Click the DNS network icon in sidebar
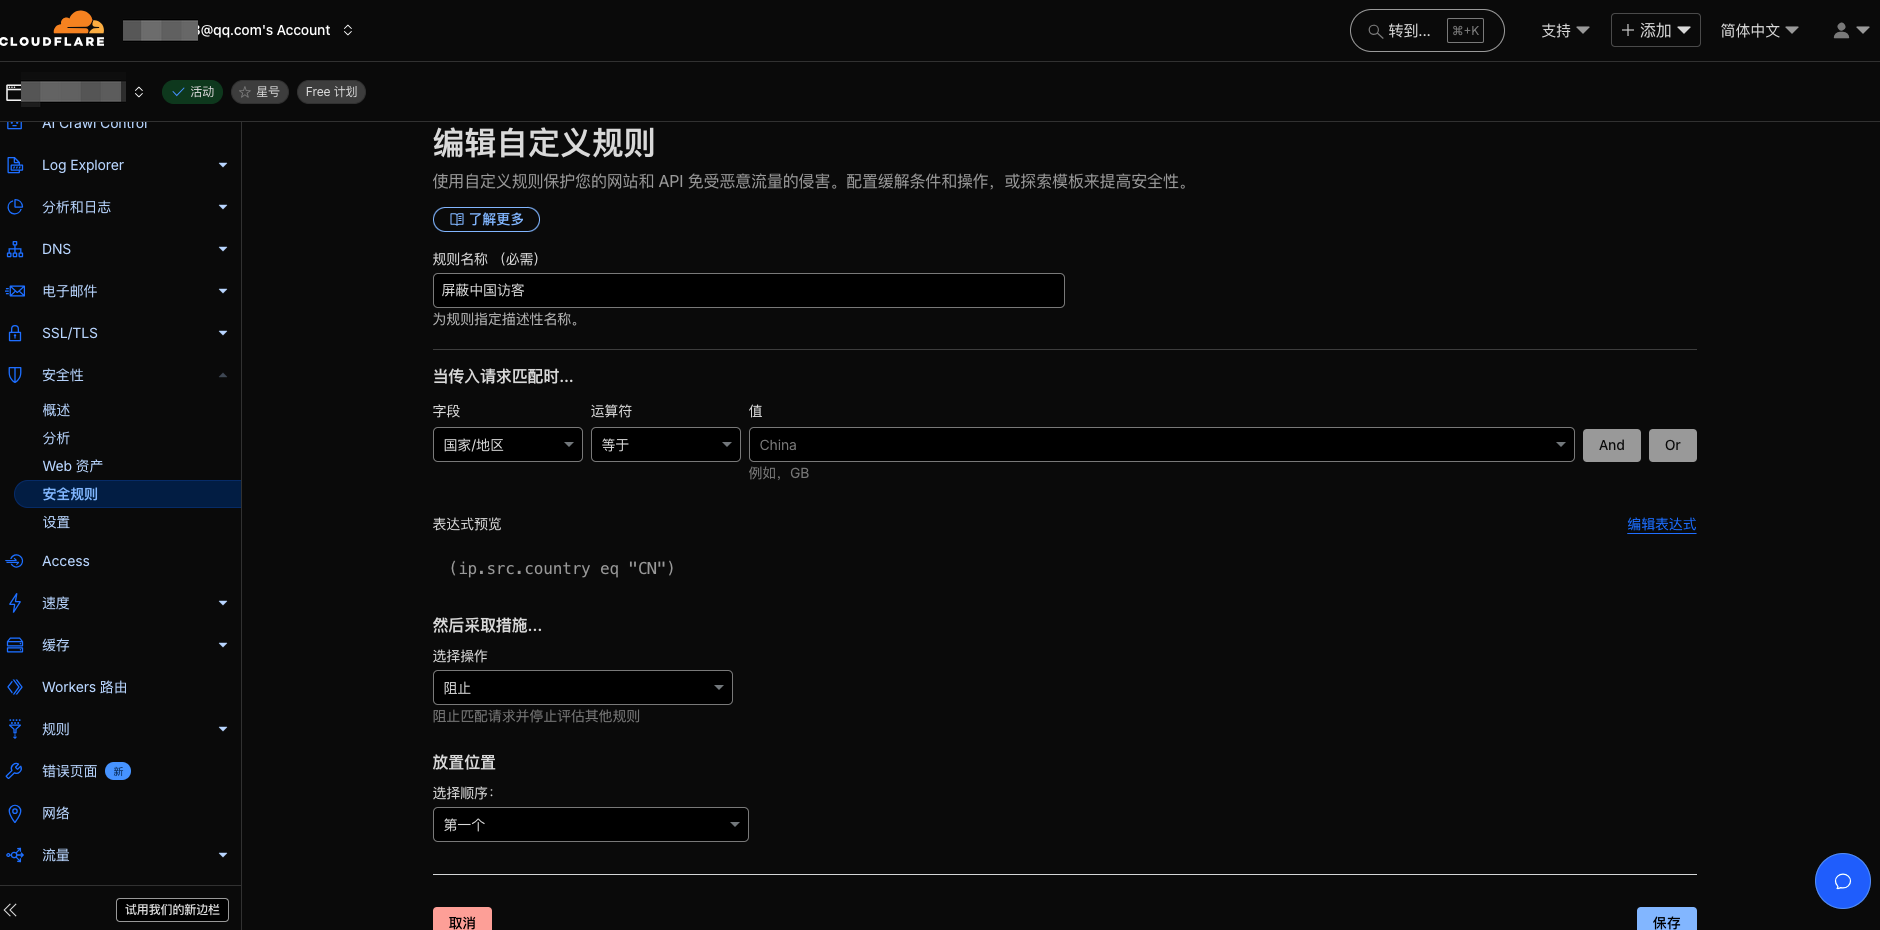The width and height of the screenshot is (1880, 930). click(15, 249)
